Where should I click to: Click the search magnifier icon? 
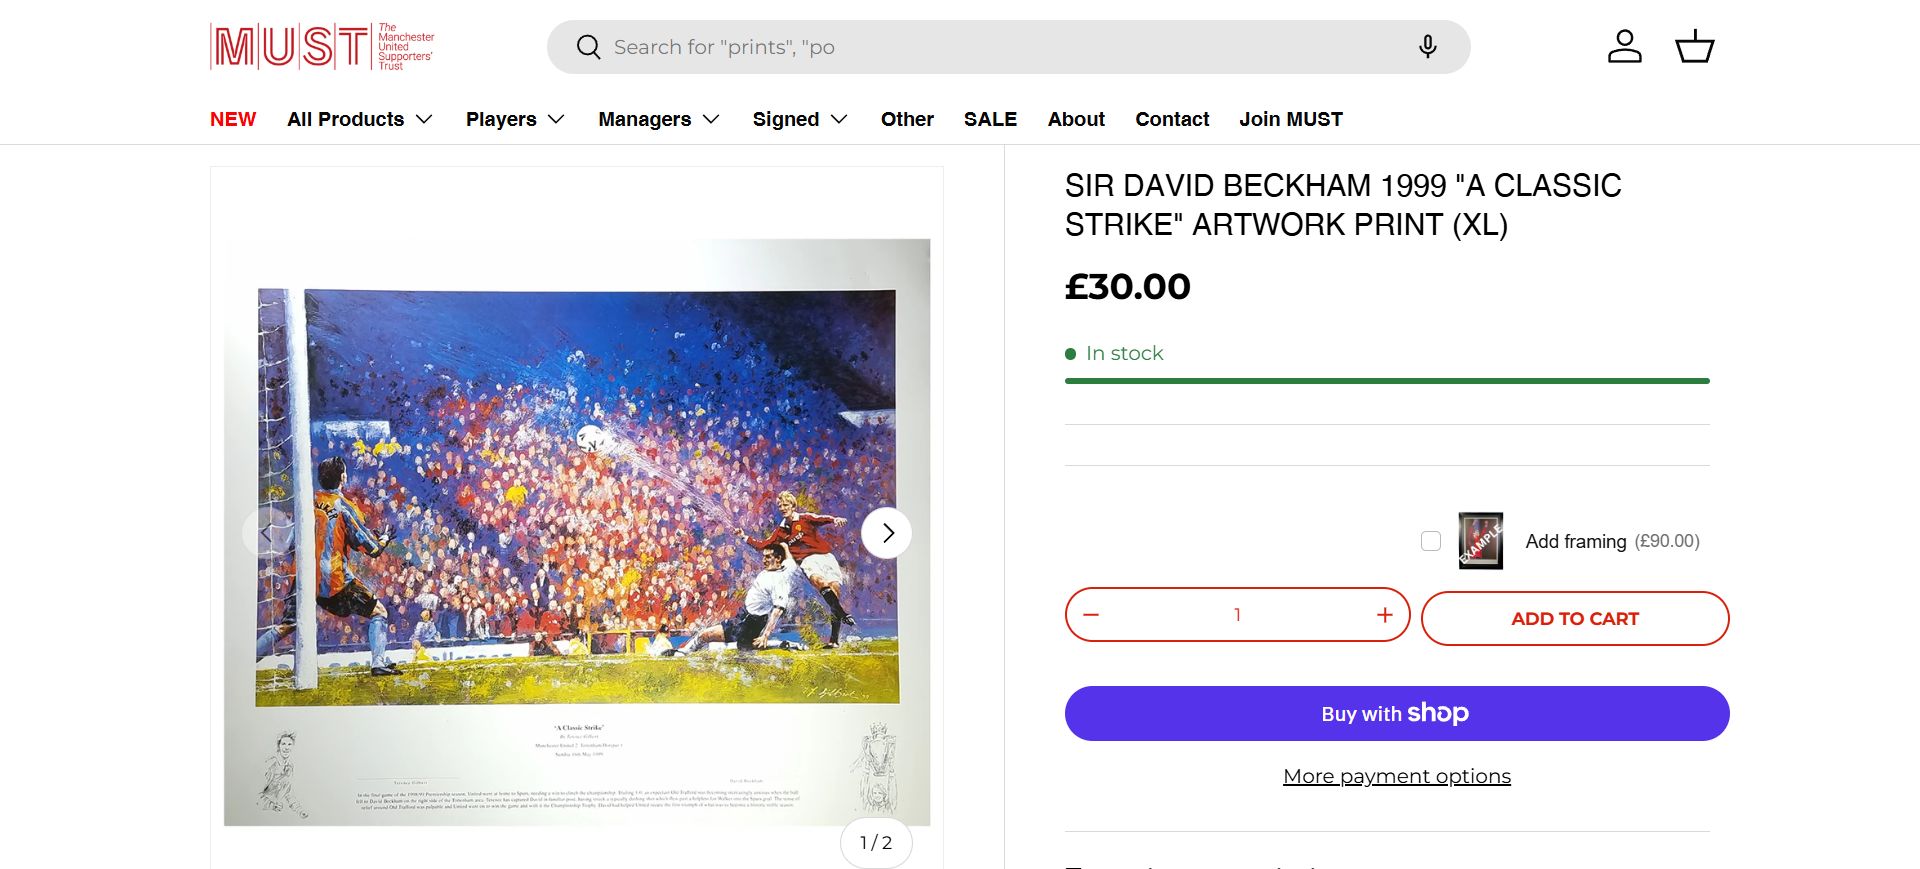point(588,47)
